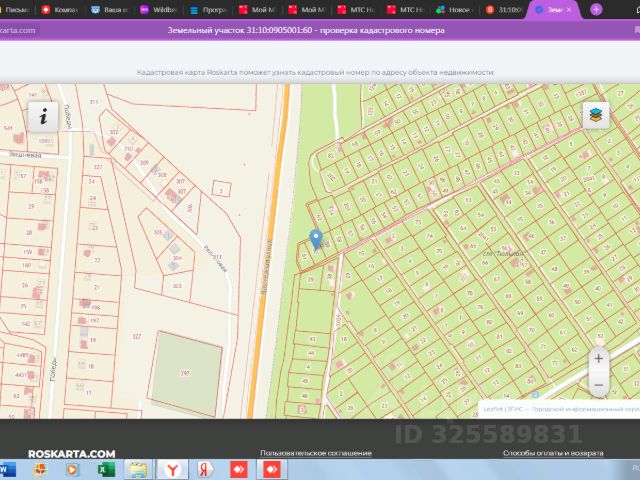Switch to the Компания tab
Viewport: 640px width, 480px height.
[x=60, y=10]
